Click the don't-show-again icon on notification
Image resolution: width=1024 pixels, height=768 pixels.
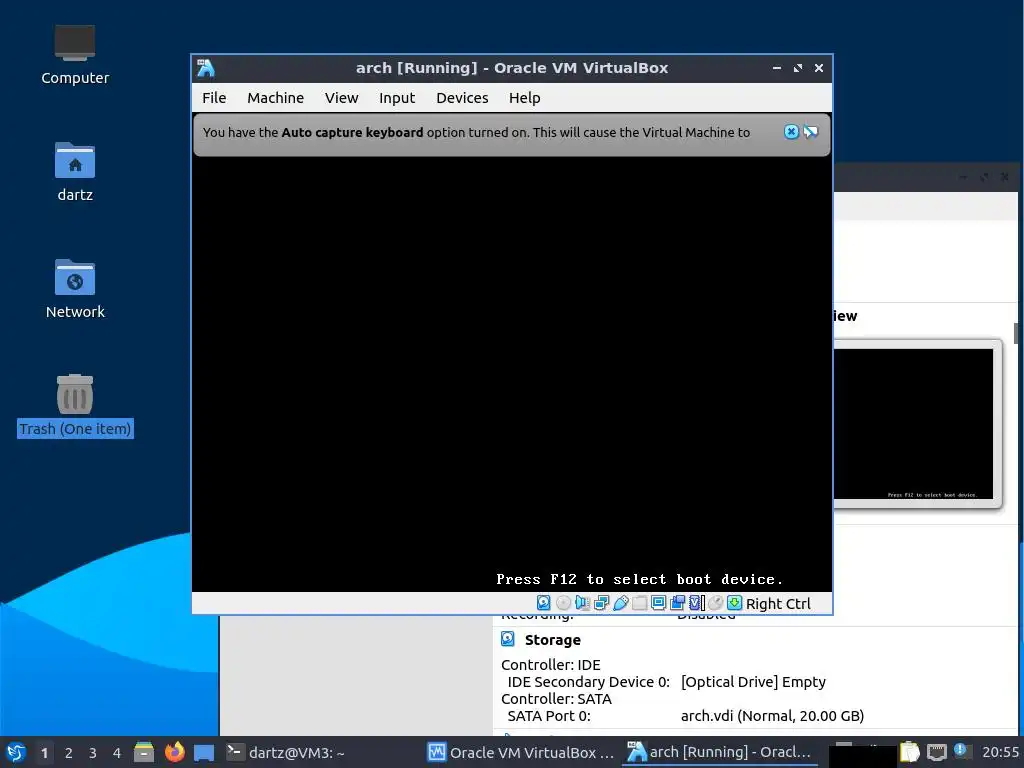click(810, 132)
